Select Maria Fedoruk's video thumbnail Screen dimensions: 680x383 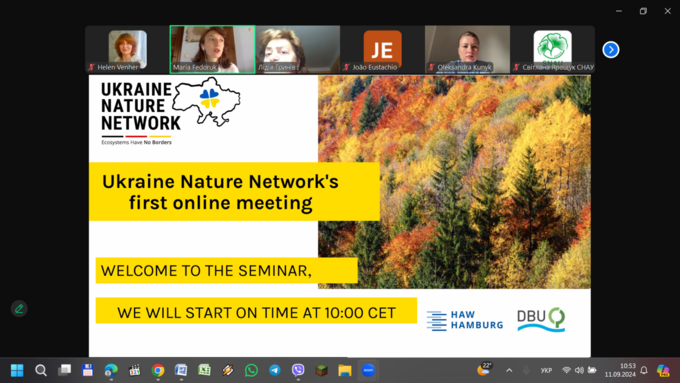212,49
